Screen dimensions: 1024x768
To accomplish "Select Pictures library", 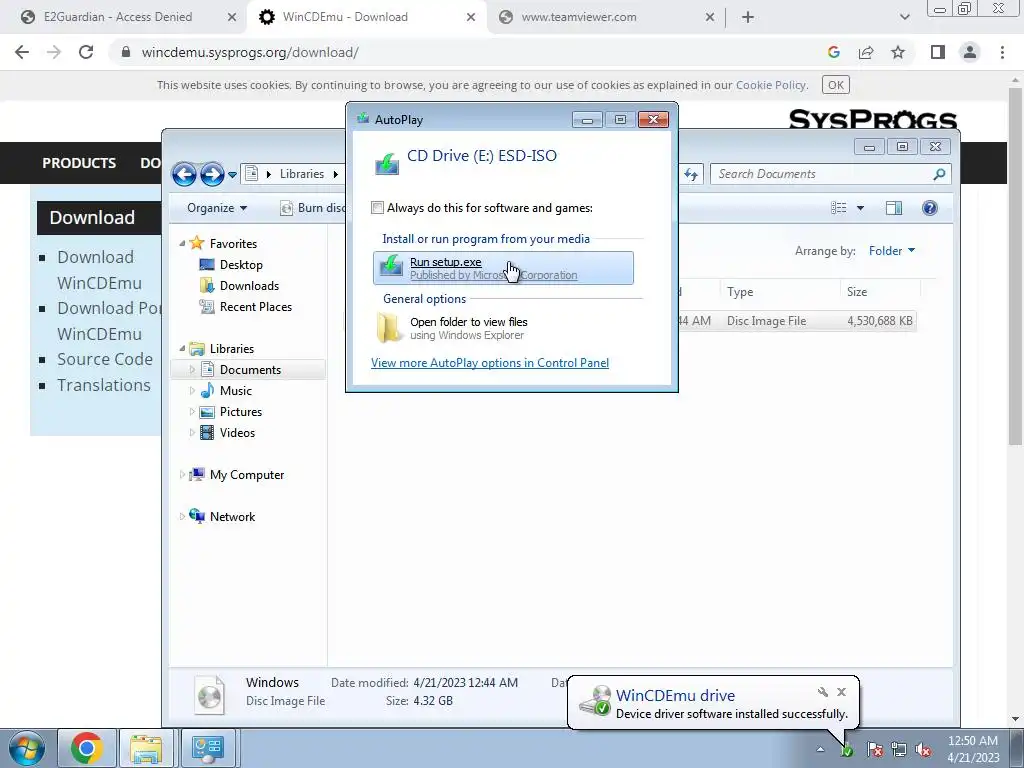I will 240,411.
